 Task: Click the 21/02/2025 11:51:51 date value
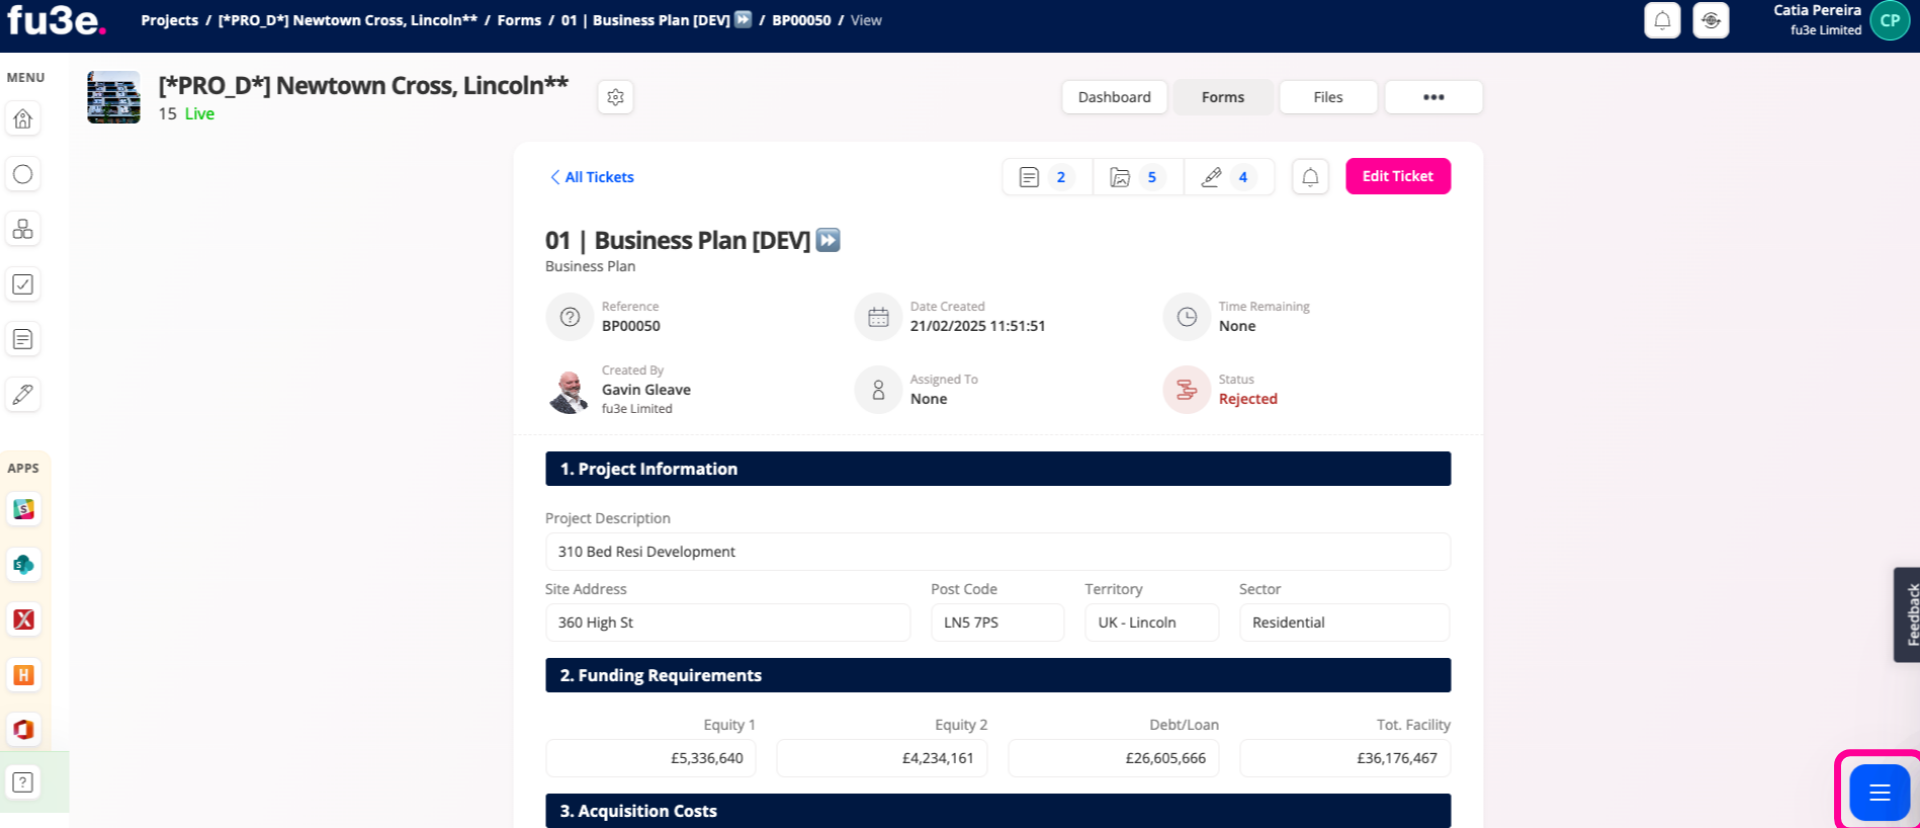pos(977,326)
